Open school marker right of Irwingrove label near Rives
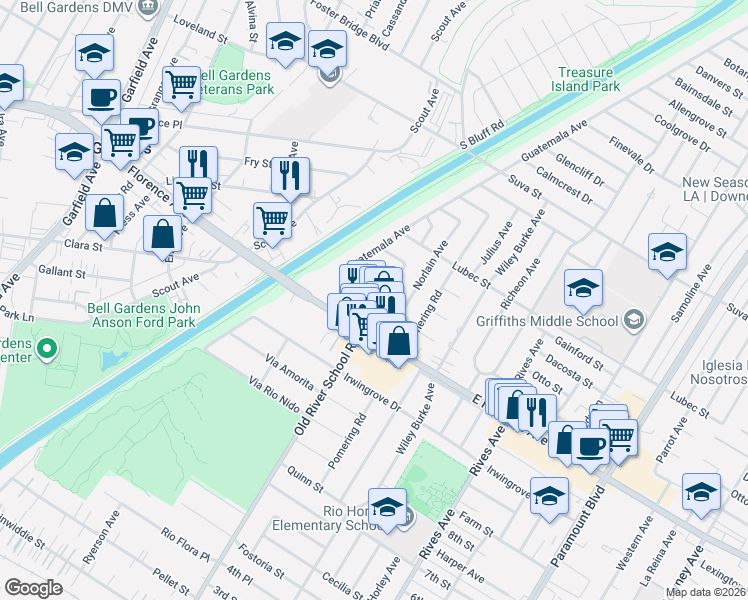 click(550, 497)
